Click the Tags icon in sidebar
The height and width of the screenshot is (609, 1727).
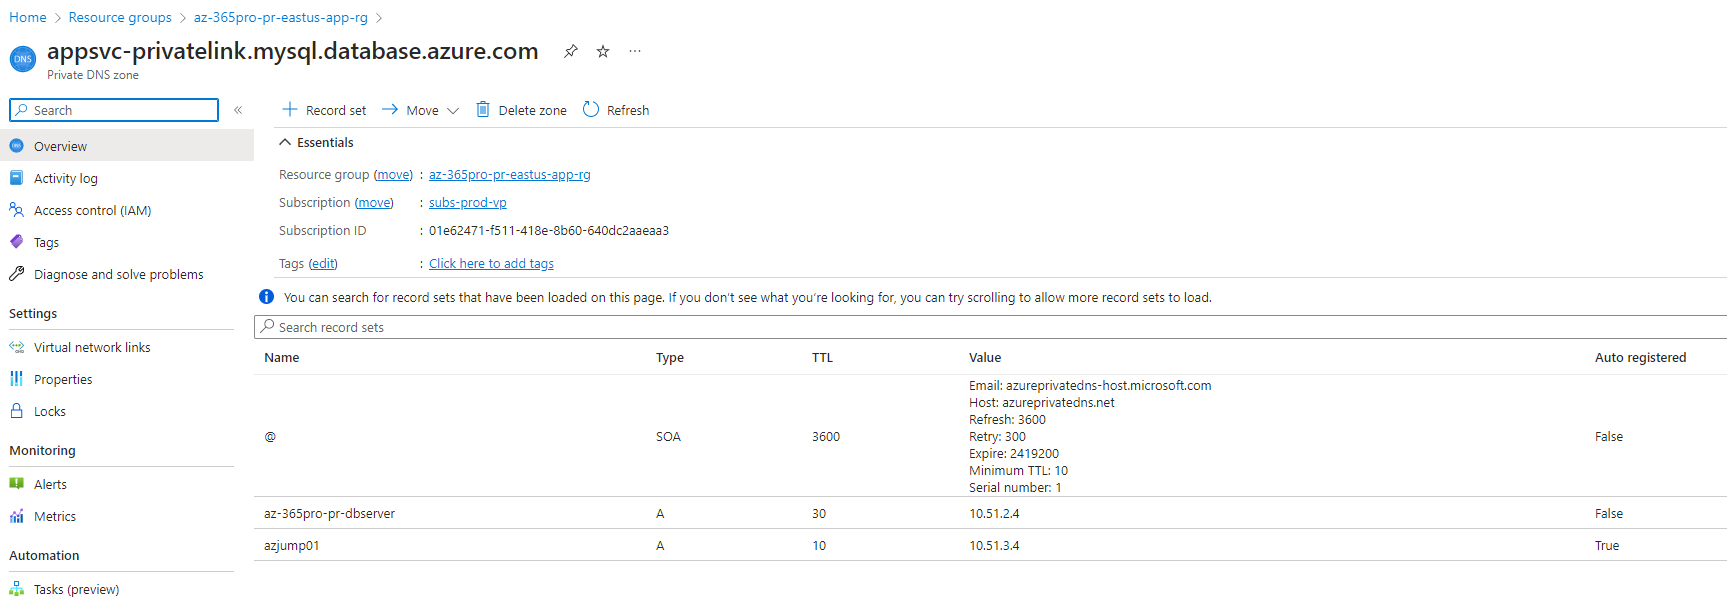click(16, 242)
